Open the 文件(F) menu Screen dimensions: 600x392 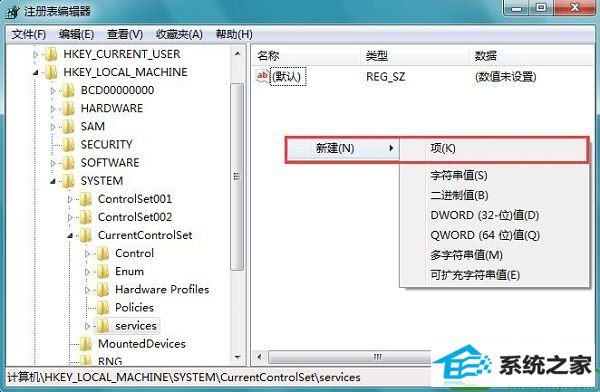point(29,34)
